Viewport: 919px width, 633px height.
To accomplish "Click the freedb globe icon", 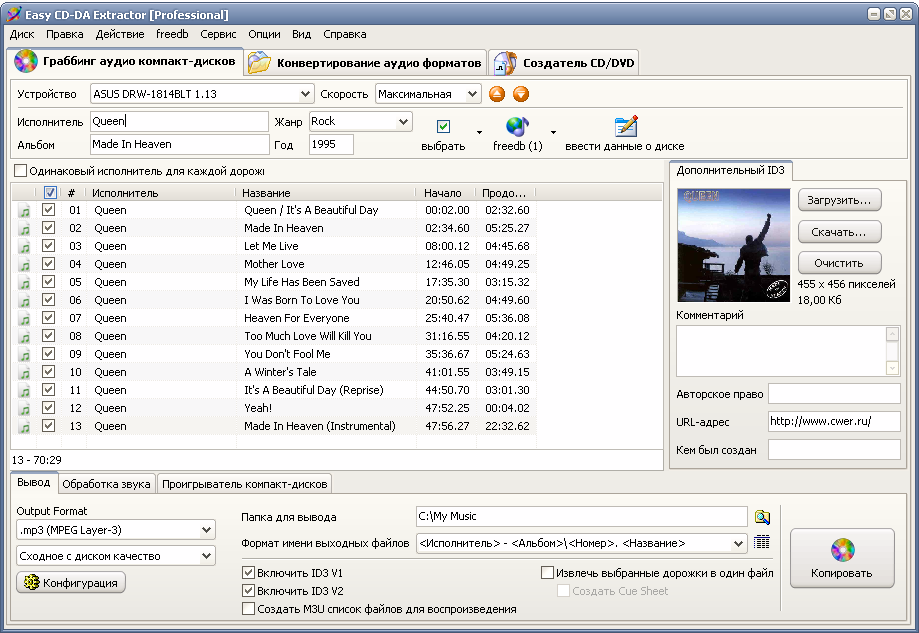I will [516, 127].
